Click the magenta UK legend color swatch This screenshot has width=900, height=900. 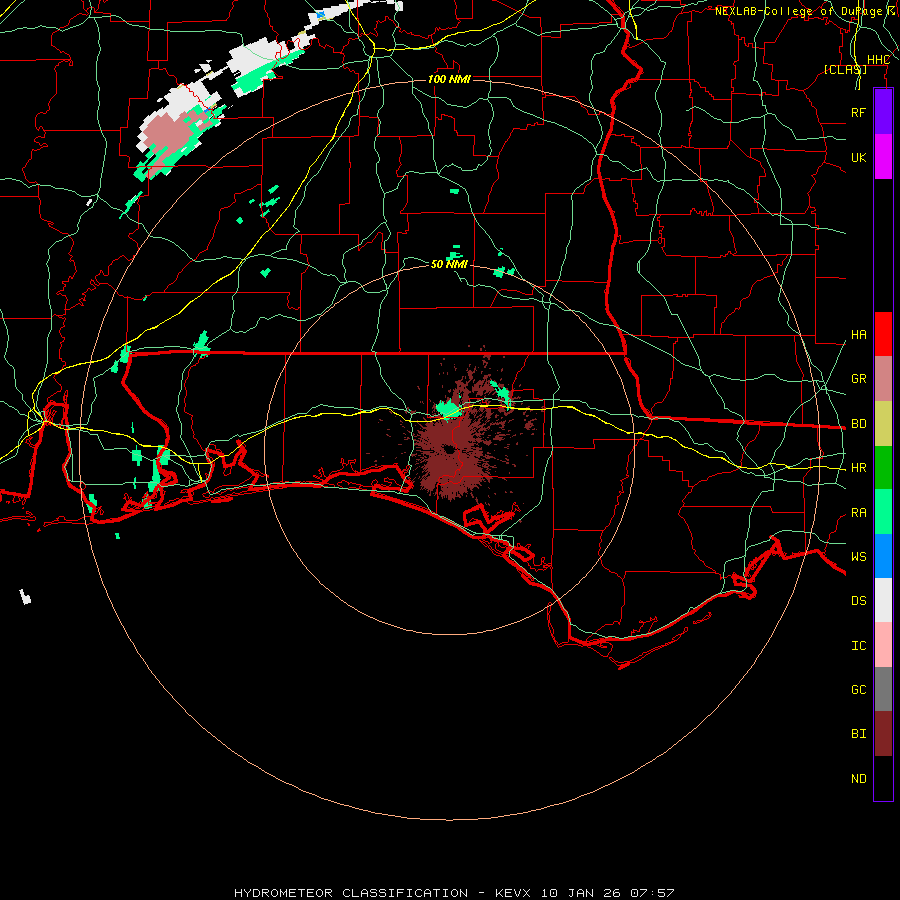(883, 157)
